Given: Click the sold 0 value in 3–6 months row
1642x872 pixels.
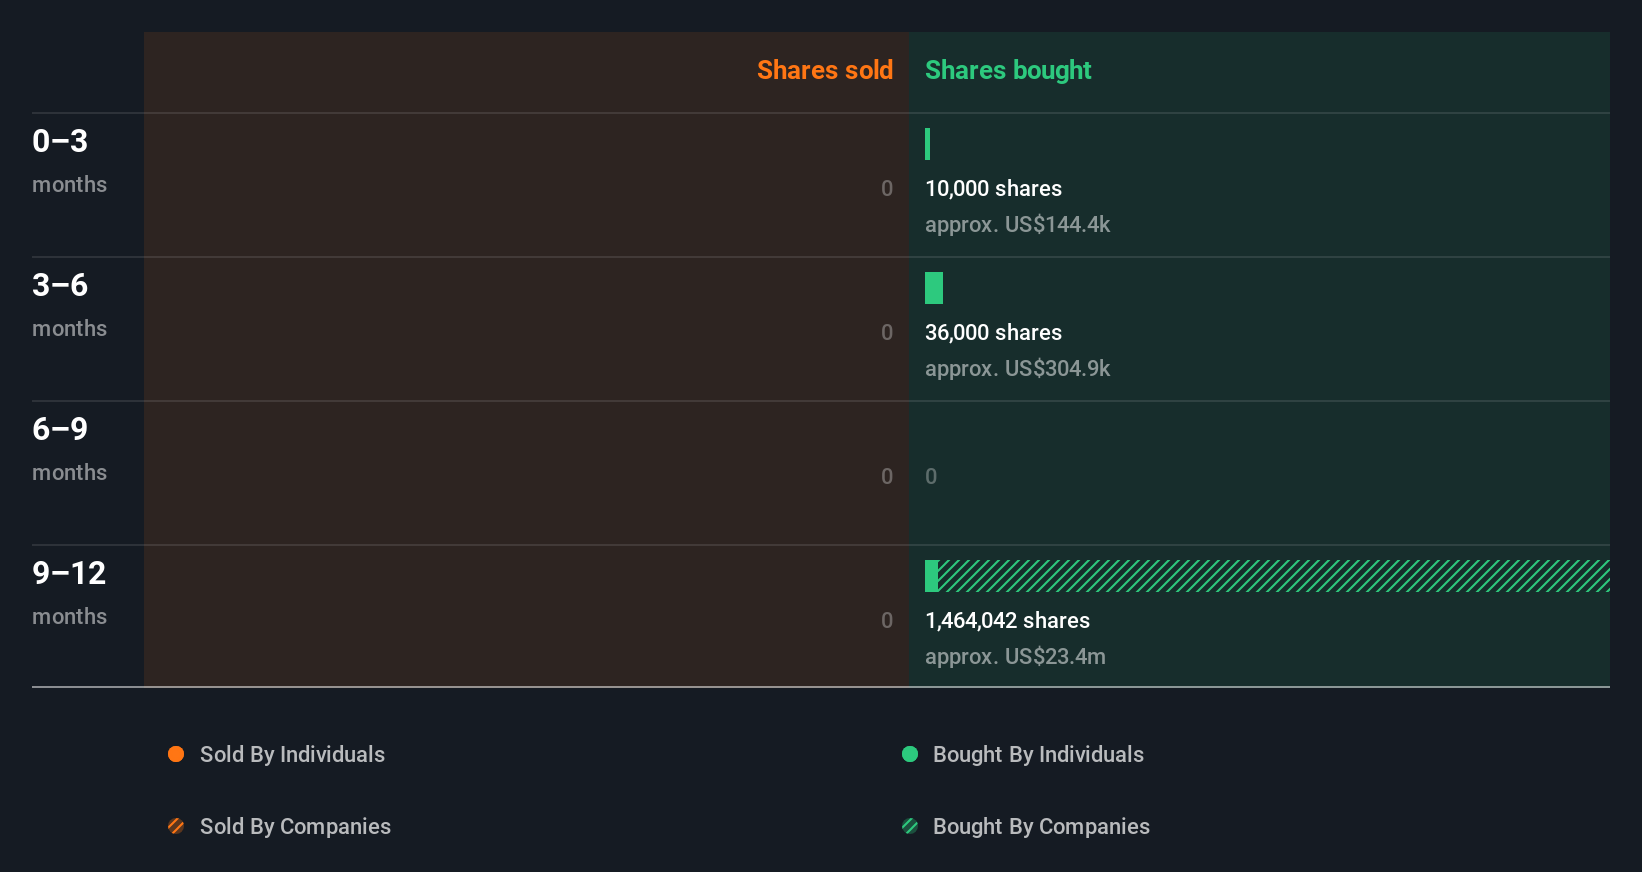Looking at the screenshot, I should pos(887,332).
